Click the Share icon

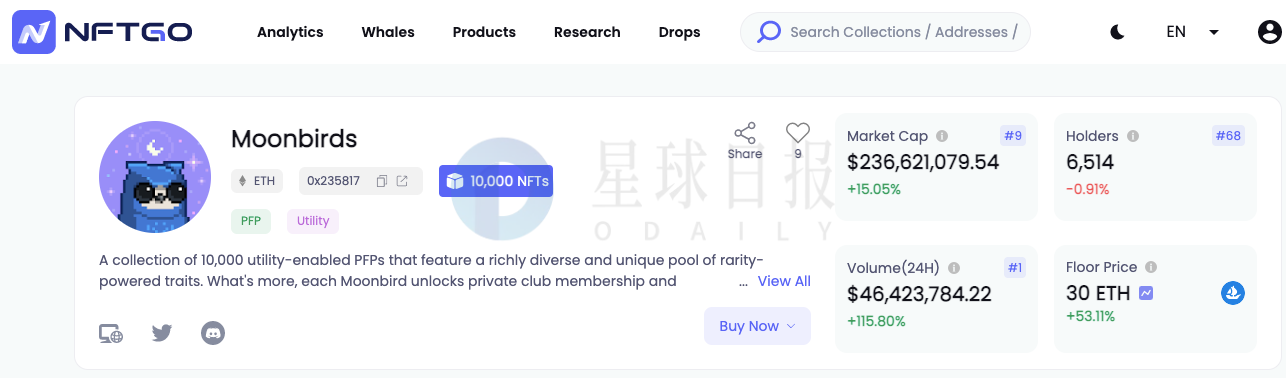(x=745, y=141)
